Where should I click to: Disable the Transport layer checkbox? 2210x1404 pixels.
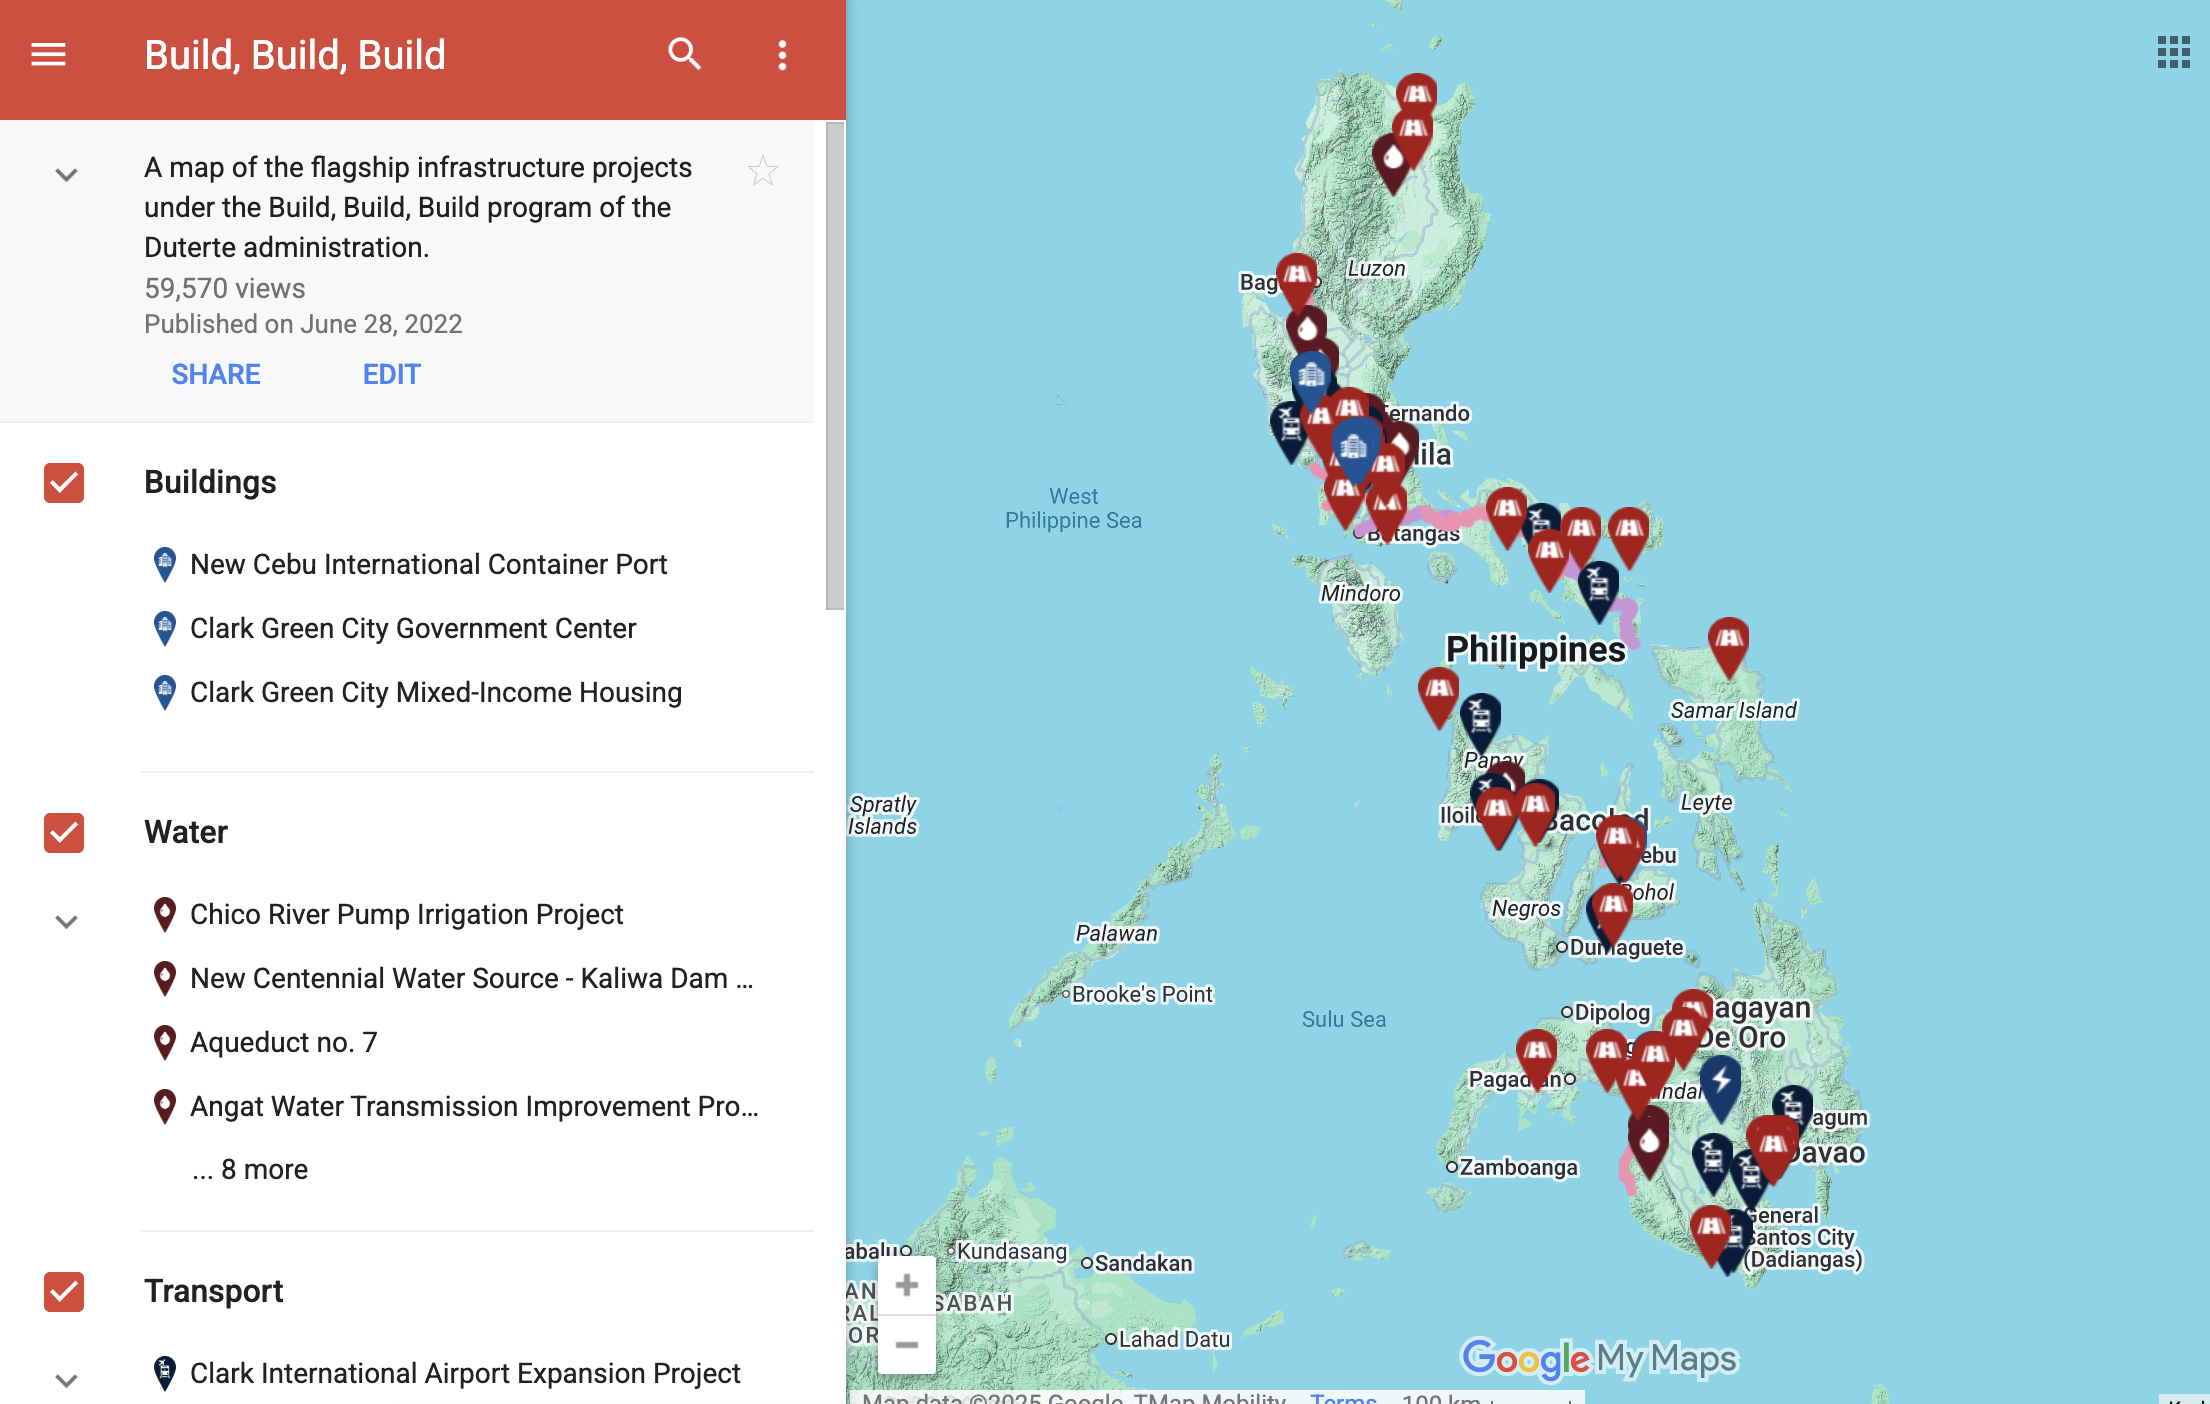[64, 1291]
